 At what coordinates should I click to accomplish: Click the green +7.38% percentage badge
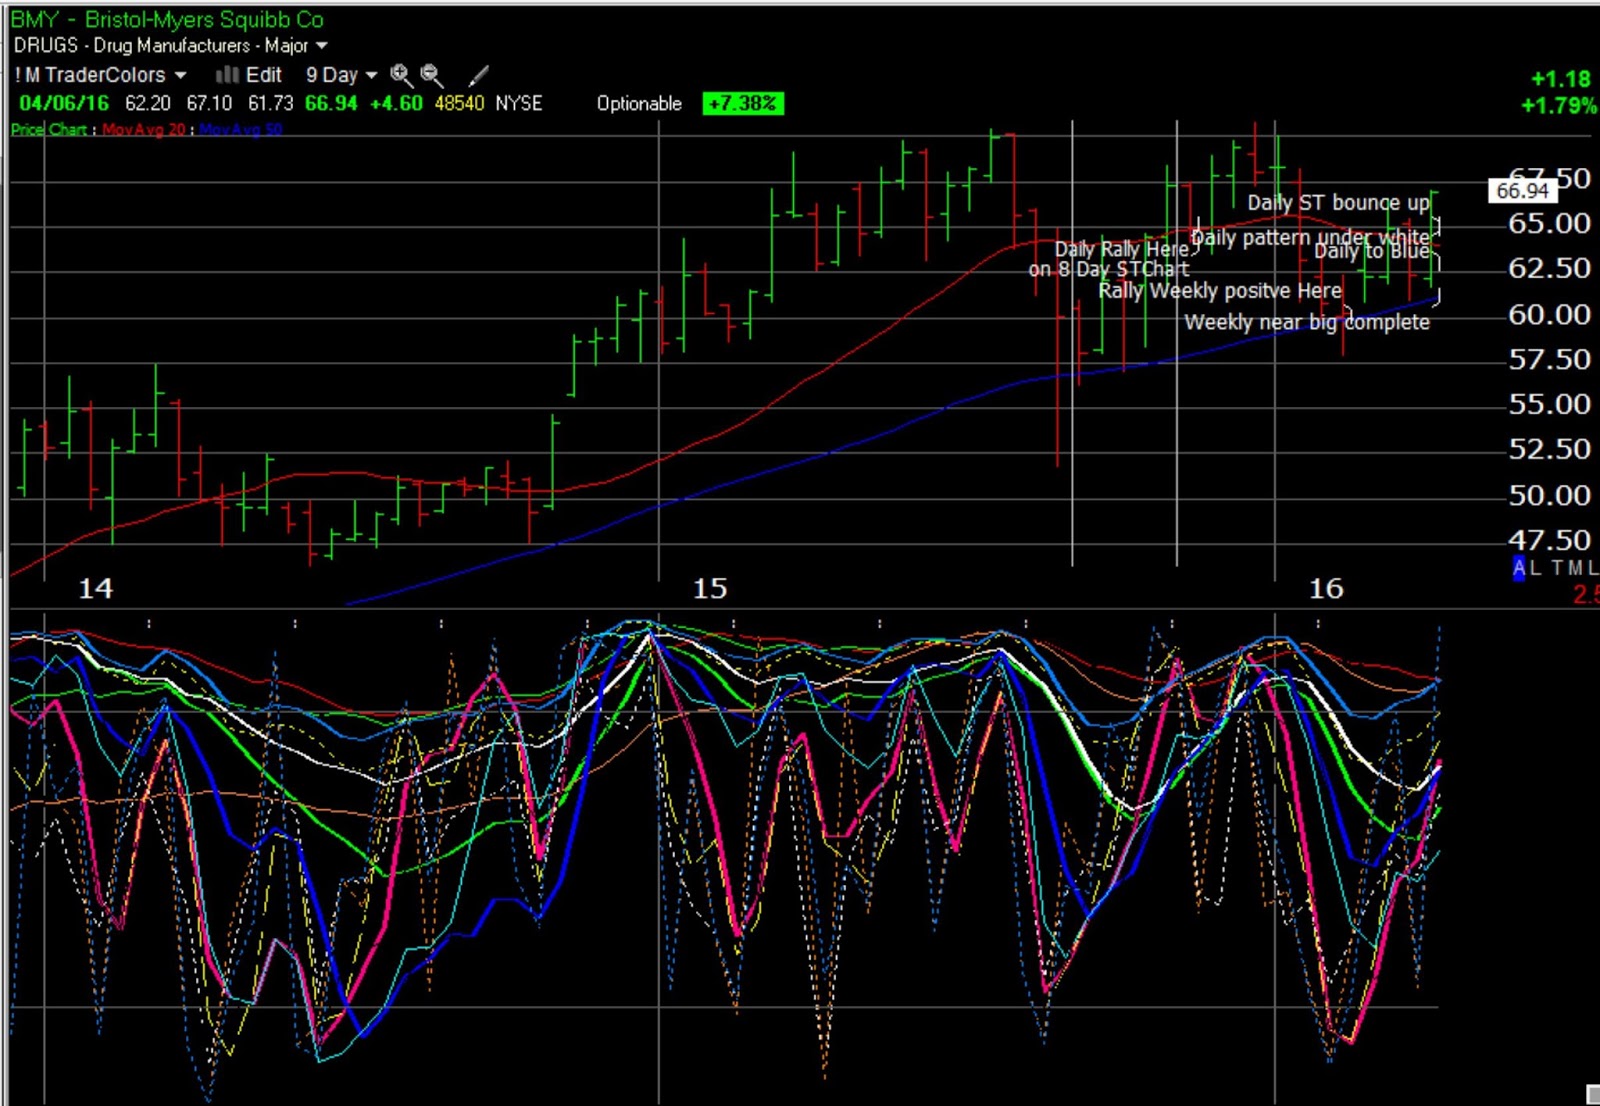pyautogui.click(x=744, y=102)
